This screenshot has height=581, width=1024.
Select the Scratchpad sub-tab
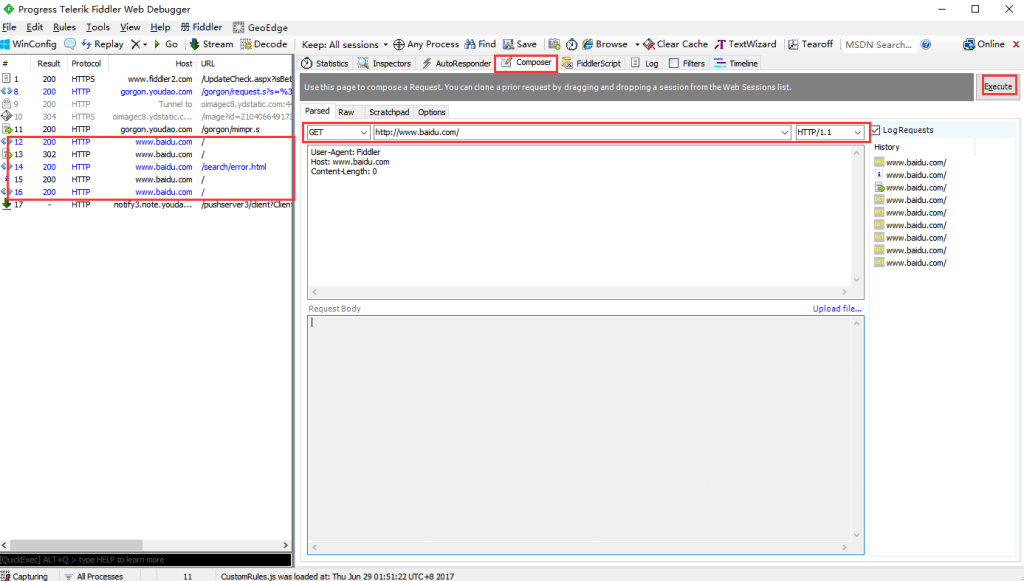[x=389, y=112]
